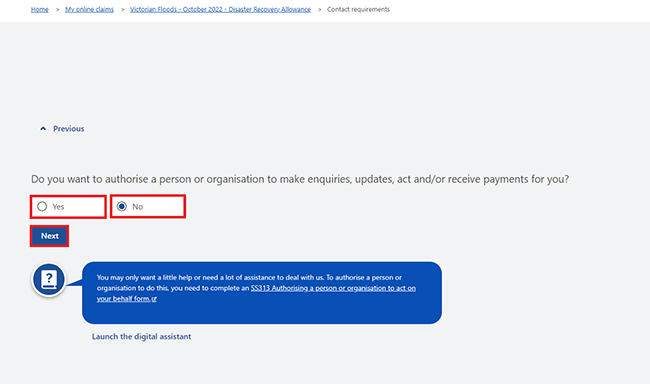Select the Yes radio button
The height and width of the screenshot is (384, 650).
(x=42, y=207)
